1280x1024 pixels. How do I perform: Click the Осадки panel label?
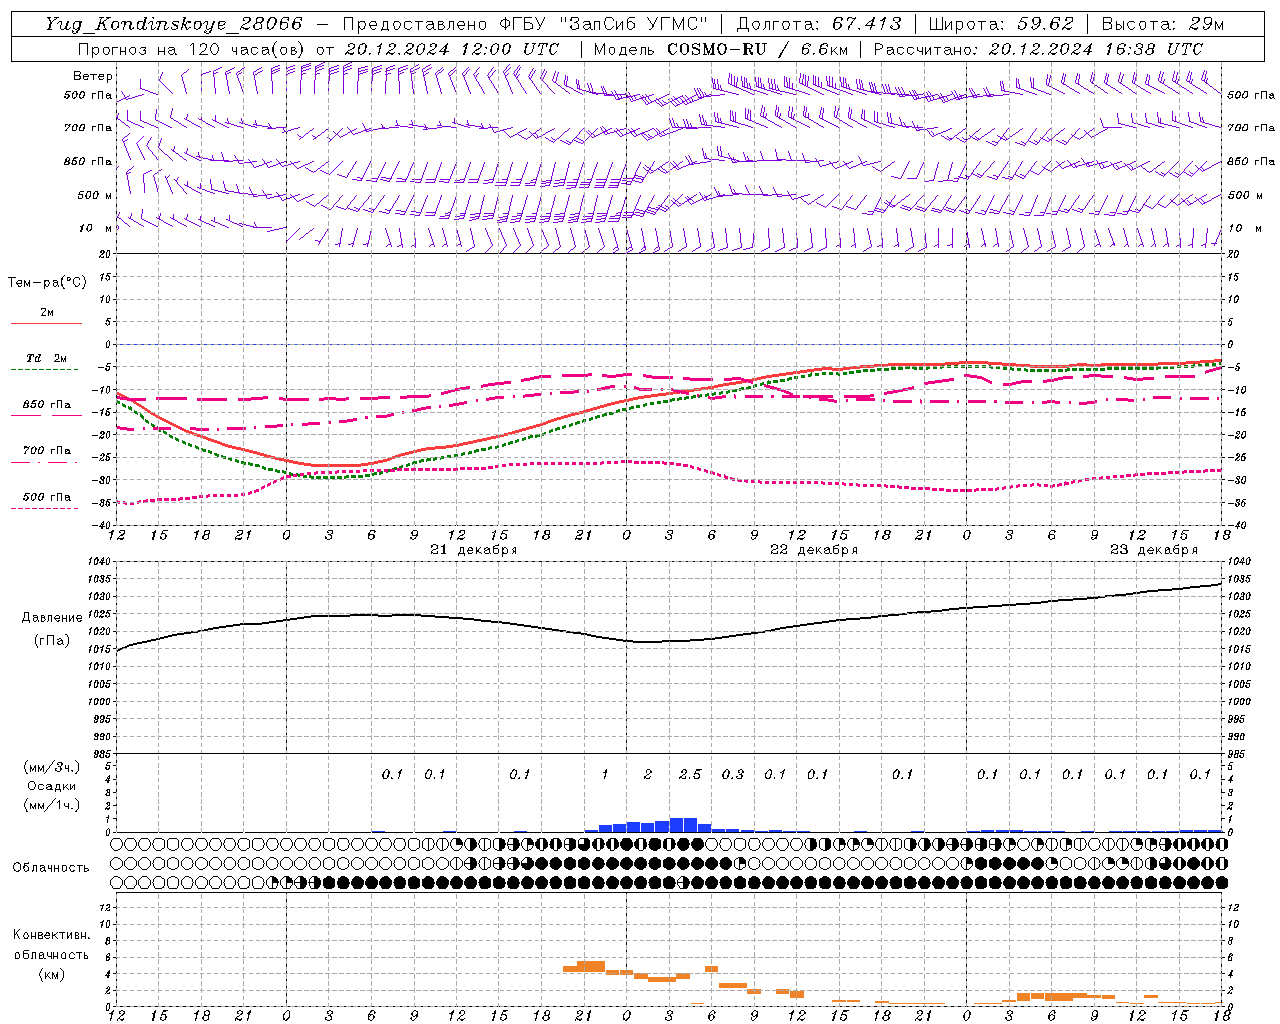pos(52,786)
